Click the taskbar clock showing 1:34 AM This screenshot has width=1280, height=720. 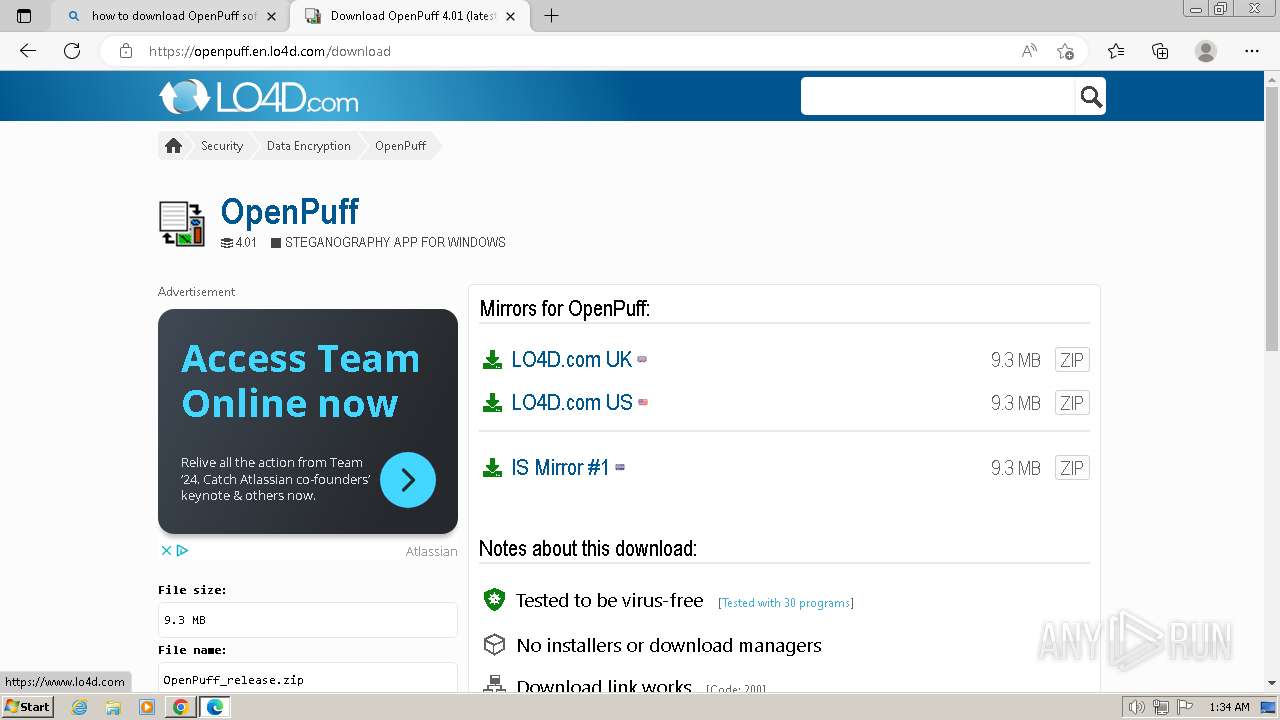tap(1229, 707)
